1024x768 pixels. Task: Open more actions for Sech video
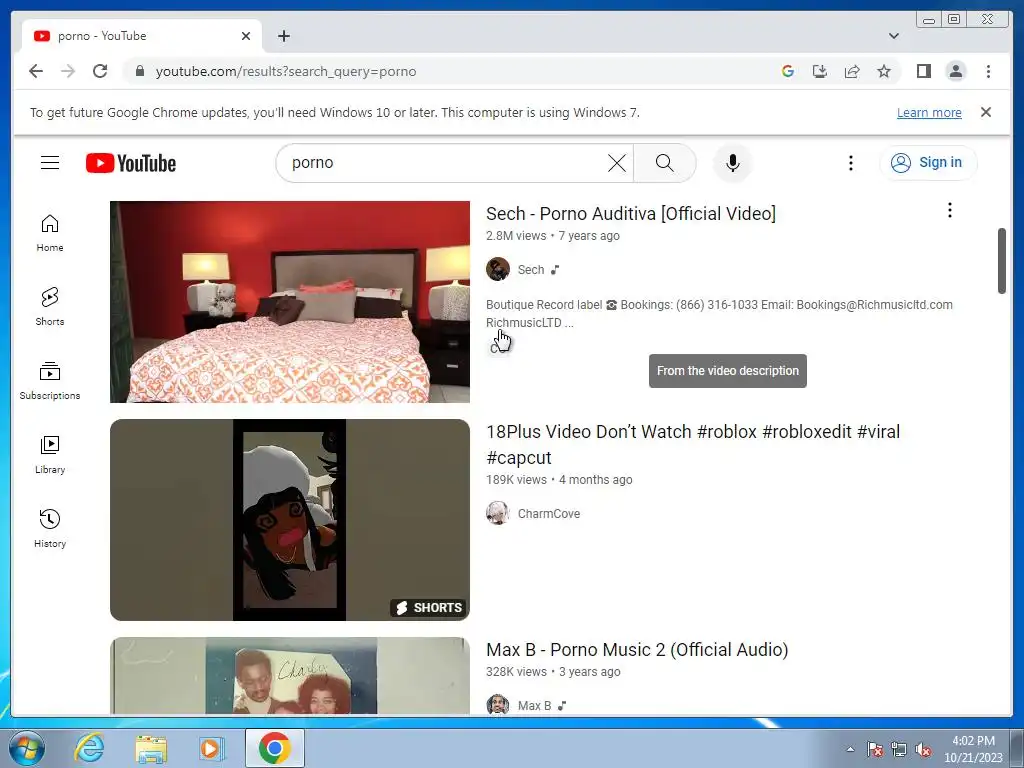tap(950, 210)
